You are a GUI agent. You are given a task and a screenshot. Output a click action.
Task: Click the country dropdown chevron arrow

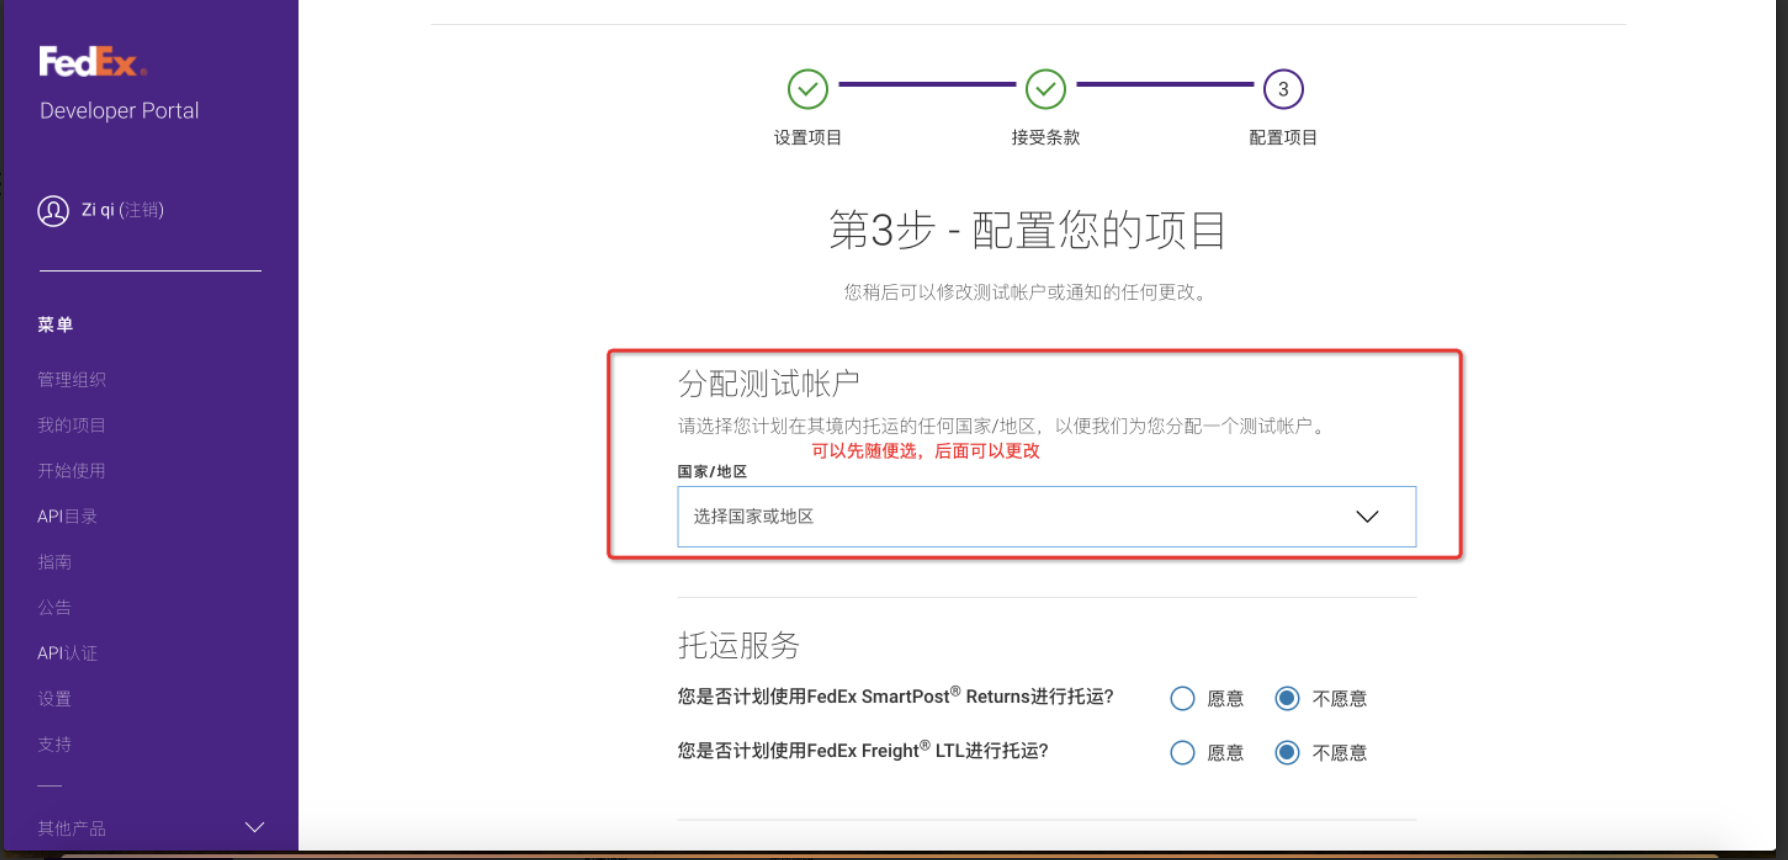click(x=1367, y=516)
